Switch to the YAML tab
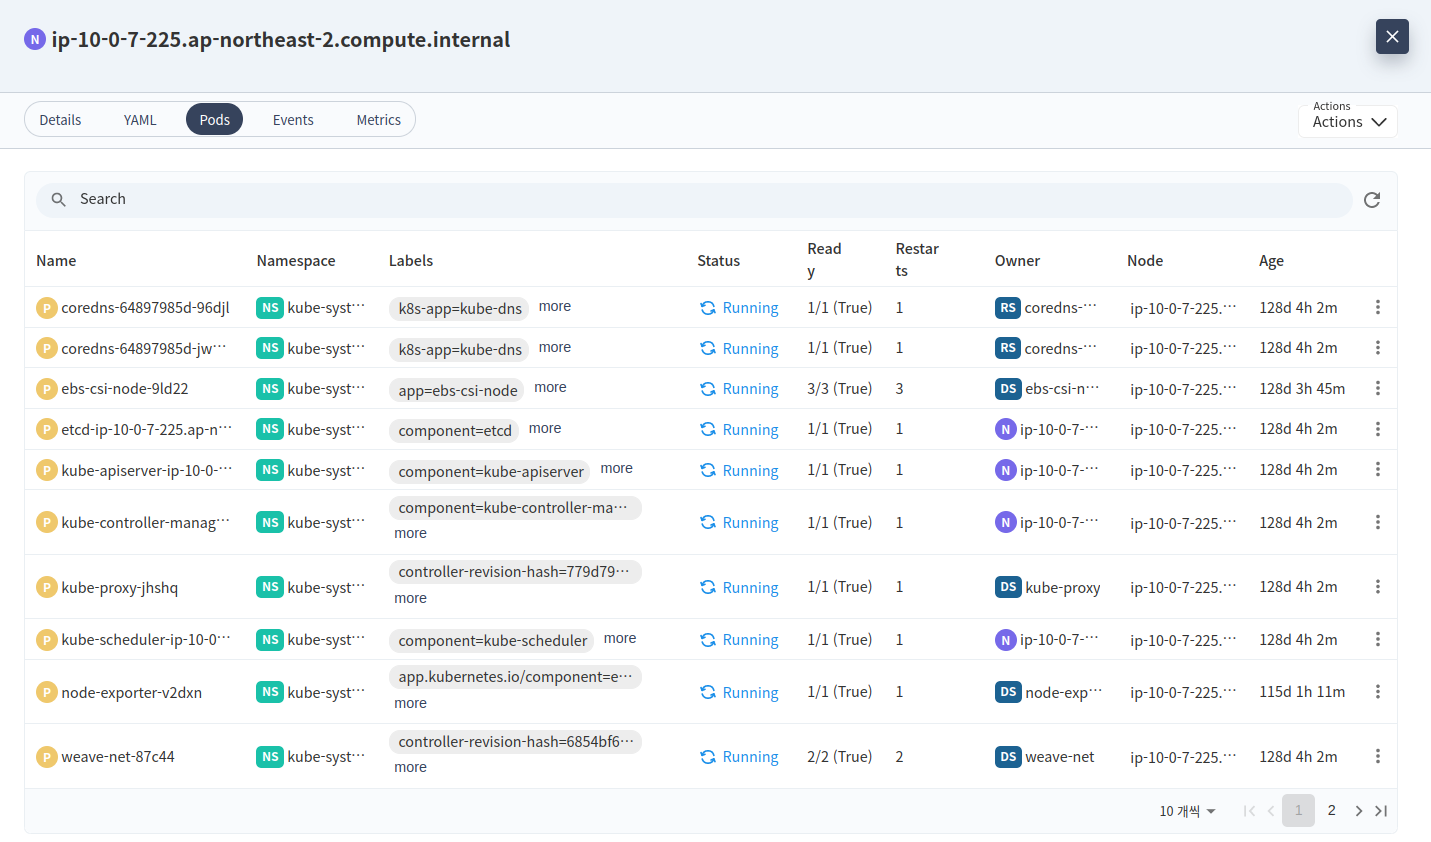Screen dimensions: 1431x842 pyautogui.click(x=140, y=120)
